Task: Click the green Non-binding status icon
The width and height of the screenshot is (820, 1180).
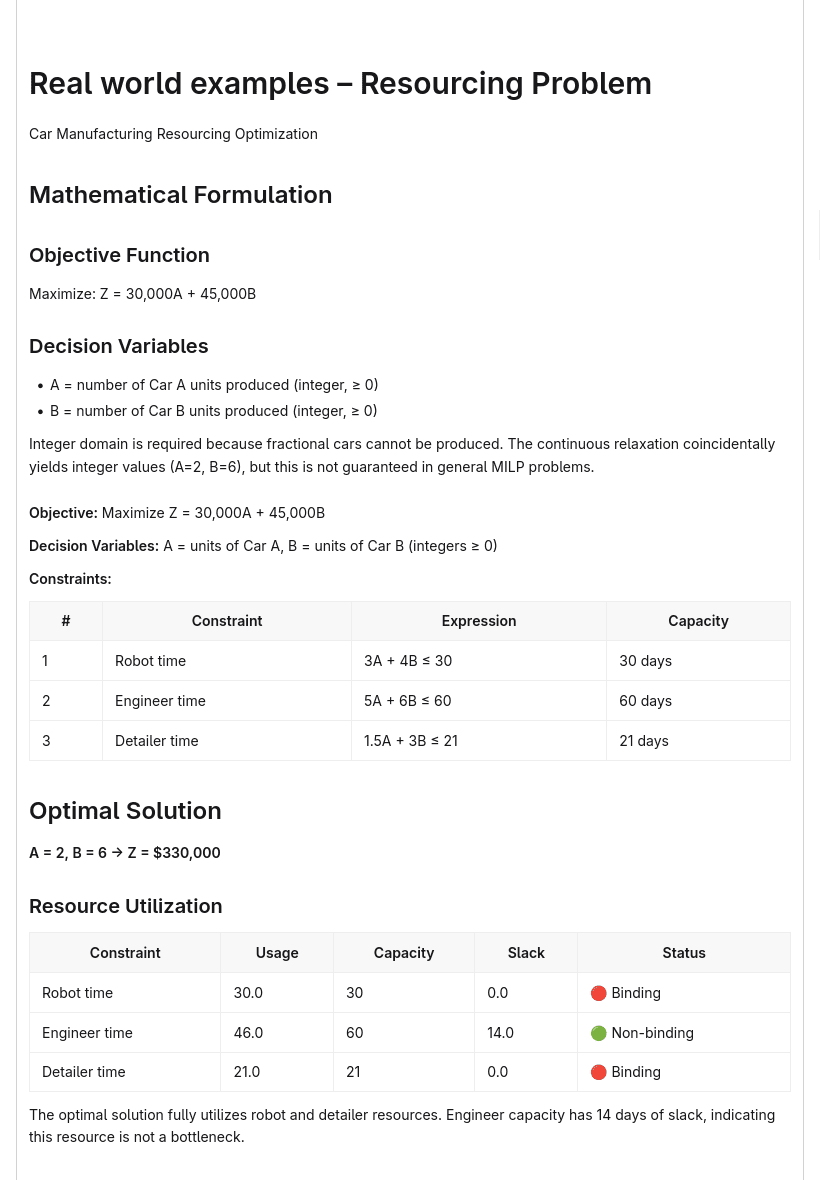Action: pos(598,1032)
